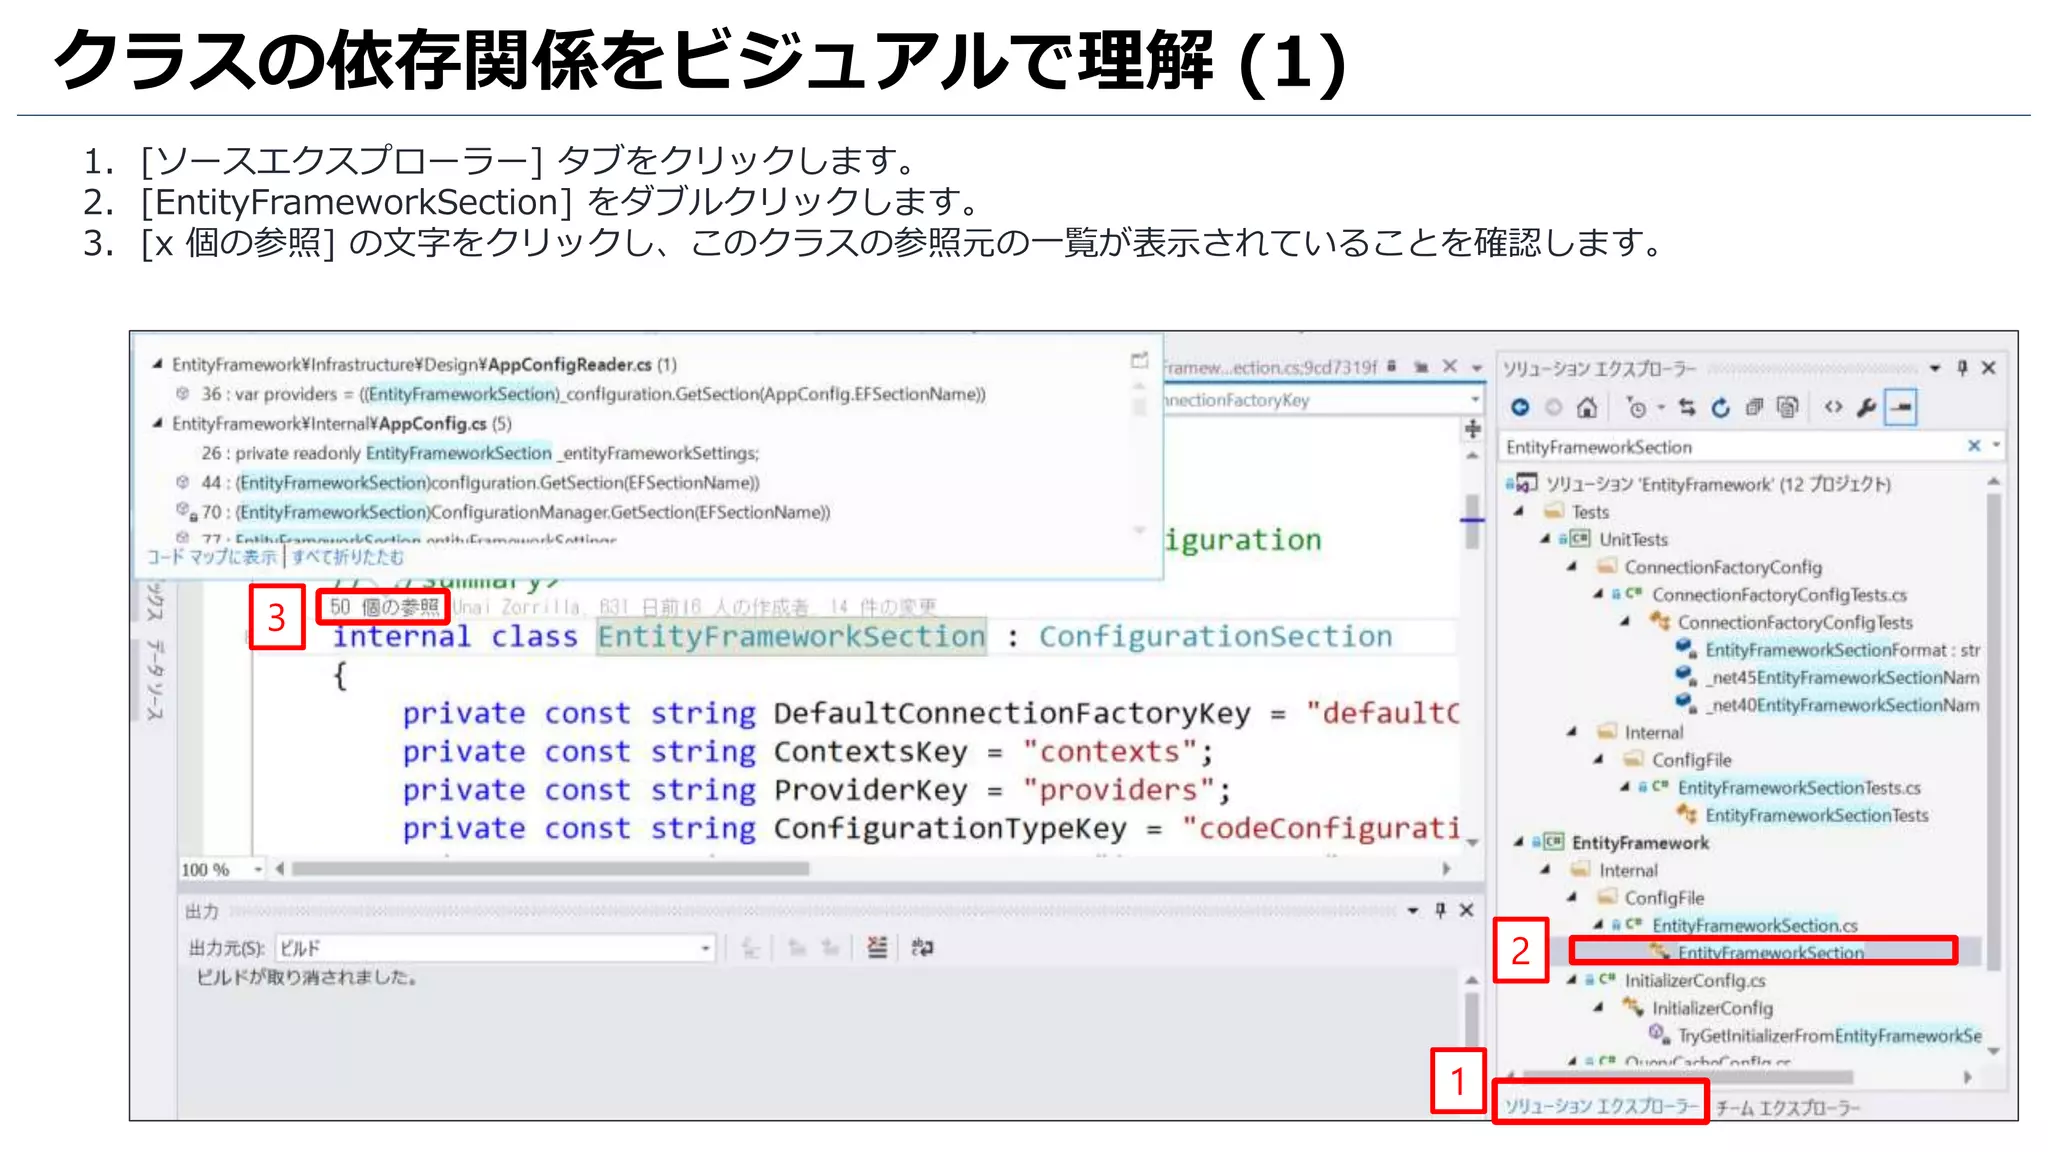Click Sync with Active Document arrows icon

point(1688,407)
